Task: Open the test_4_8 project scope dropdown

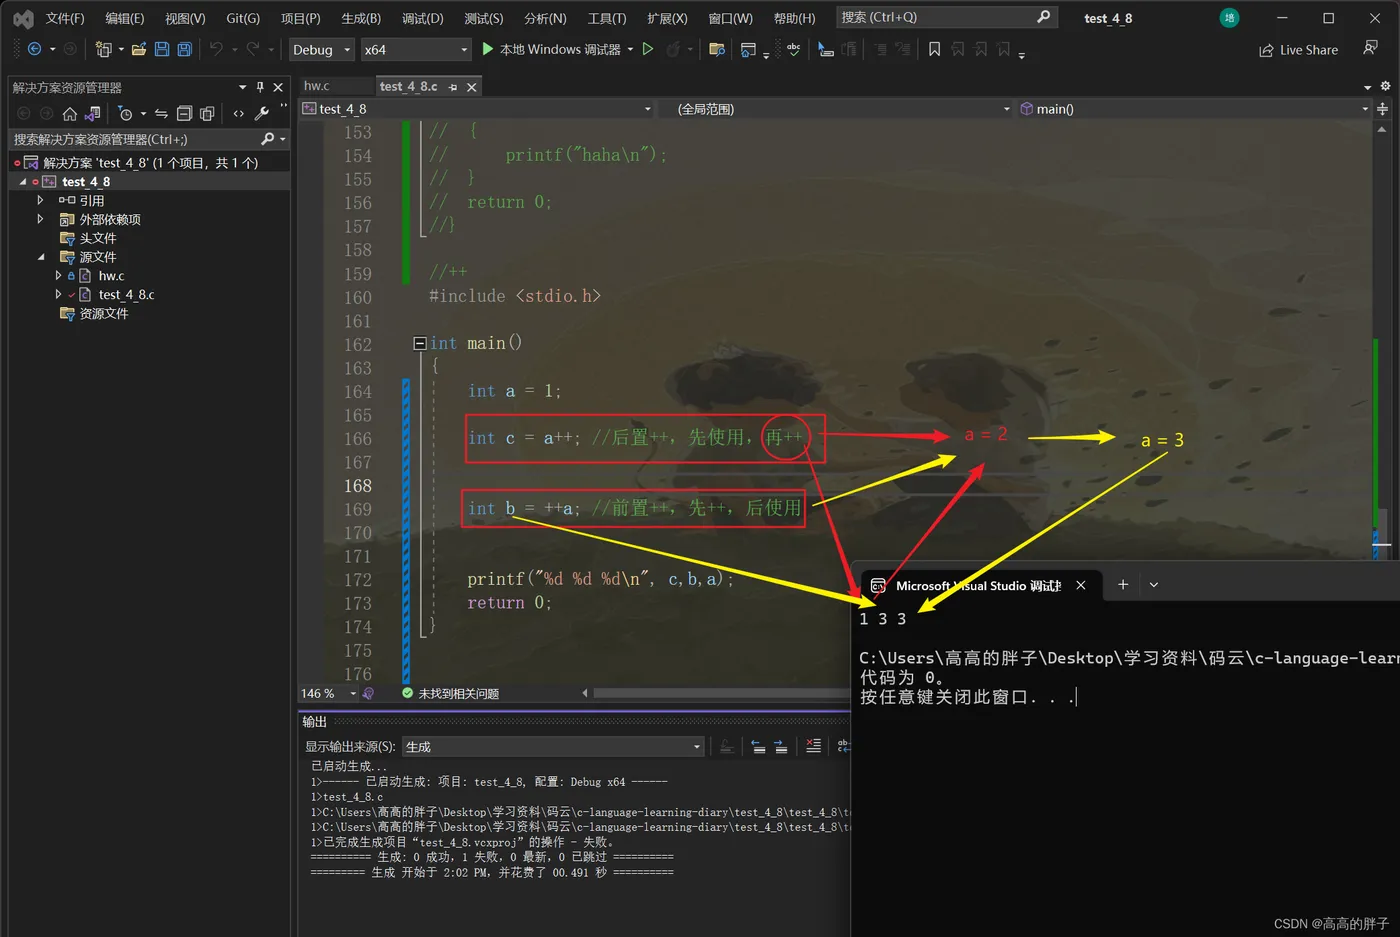Action: click(477, 109)
